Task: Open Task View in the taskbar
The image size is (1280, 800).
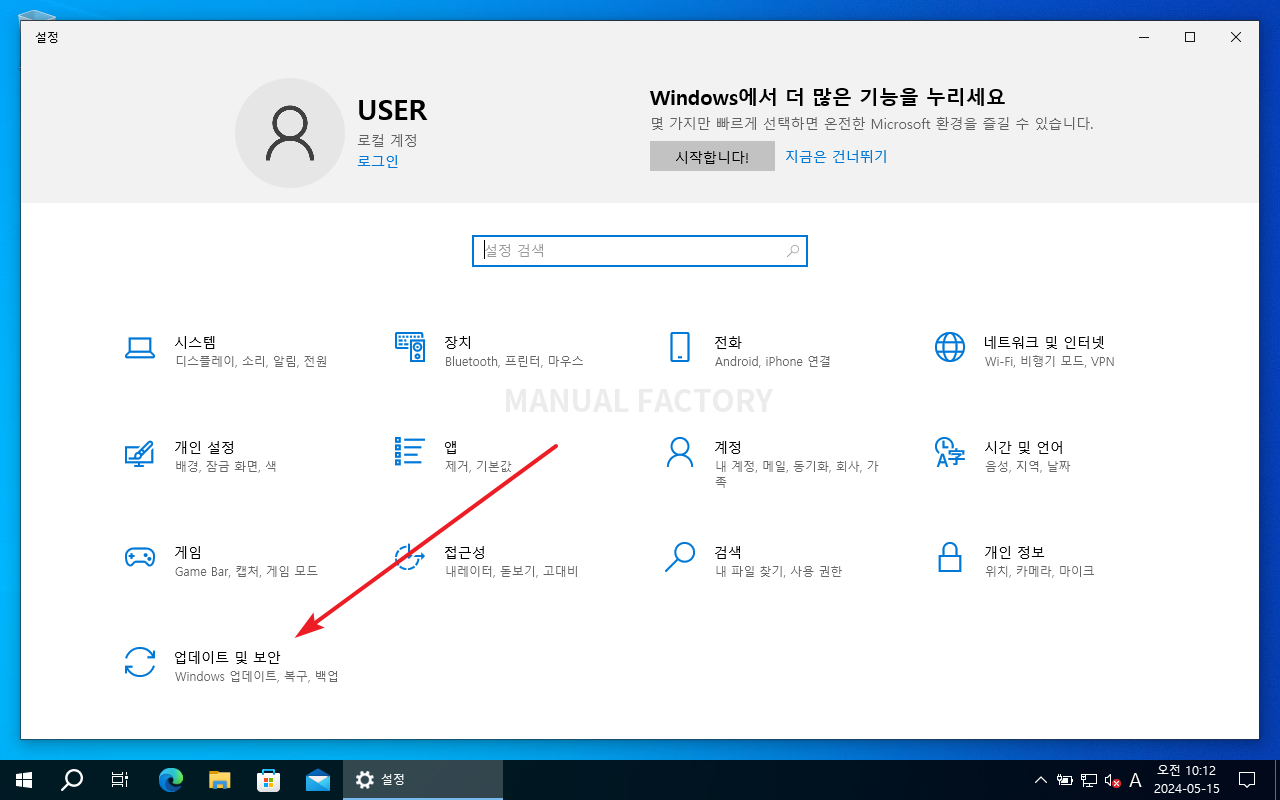Action: point(119,780)
